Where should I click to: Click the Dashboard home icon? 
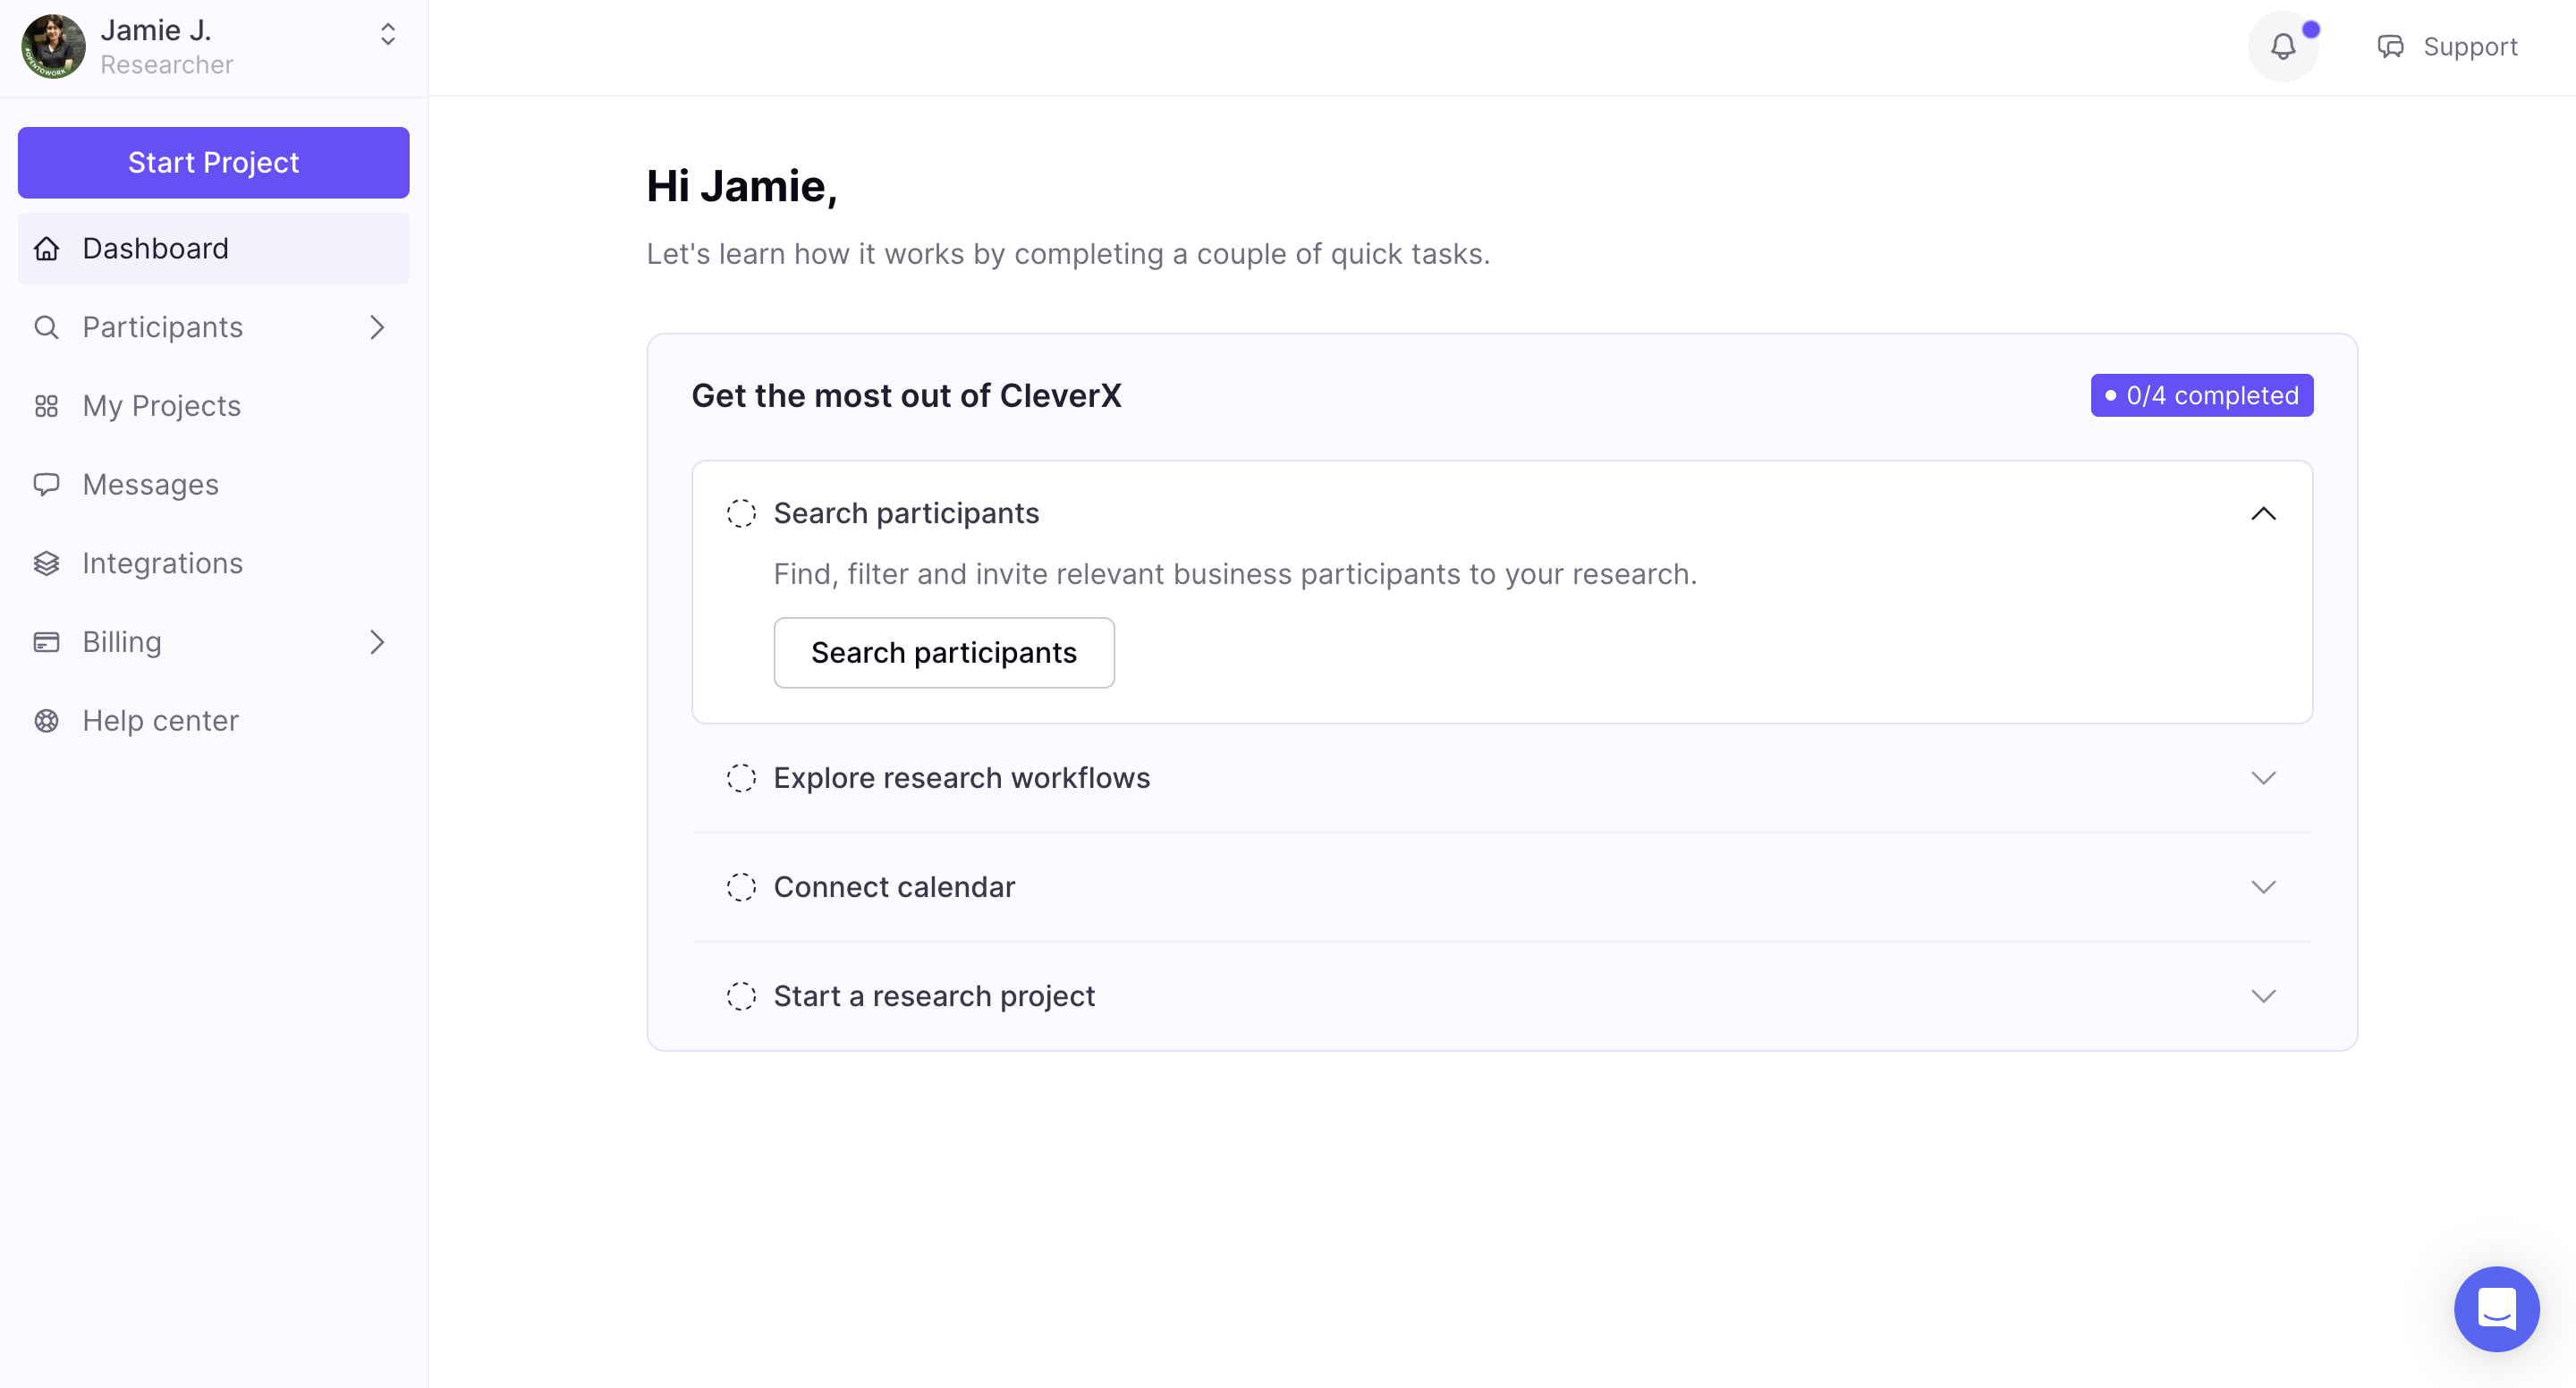(46, 248)
